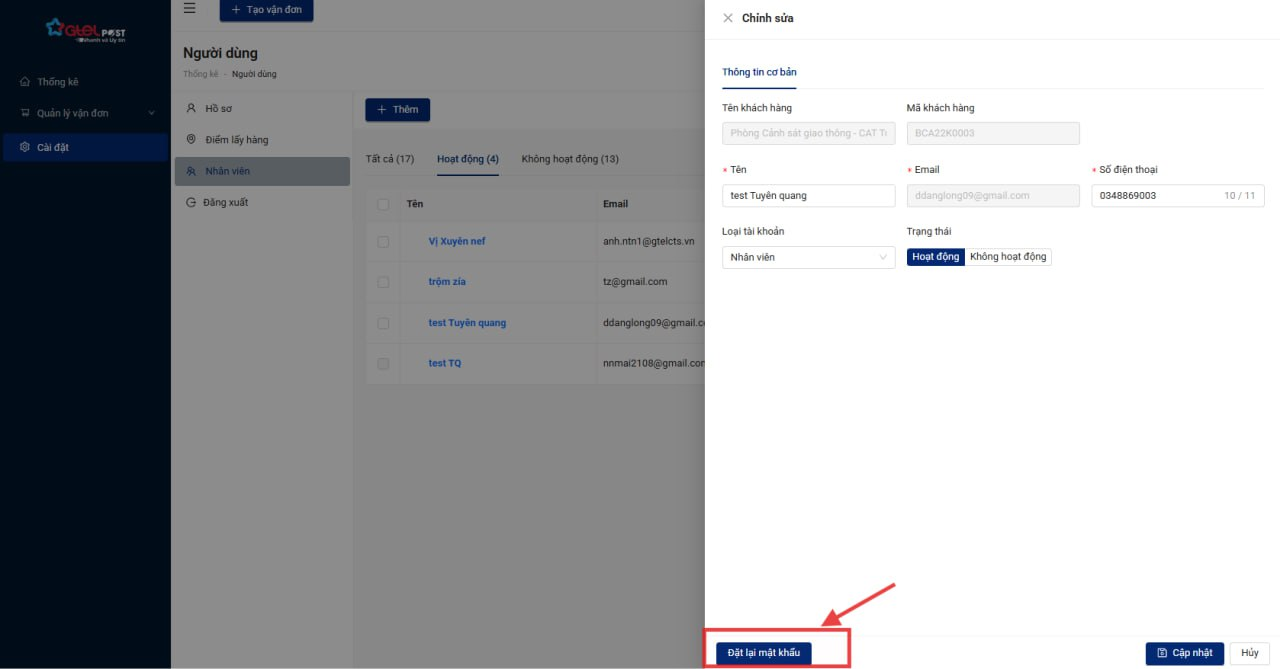Open Điểm lấy hàng pickup locations
Viewport: 1280px width, 669px height.
pyautogui.click(x=236, y=140)
